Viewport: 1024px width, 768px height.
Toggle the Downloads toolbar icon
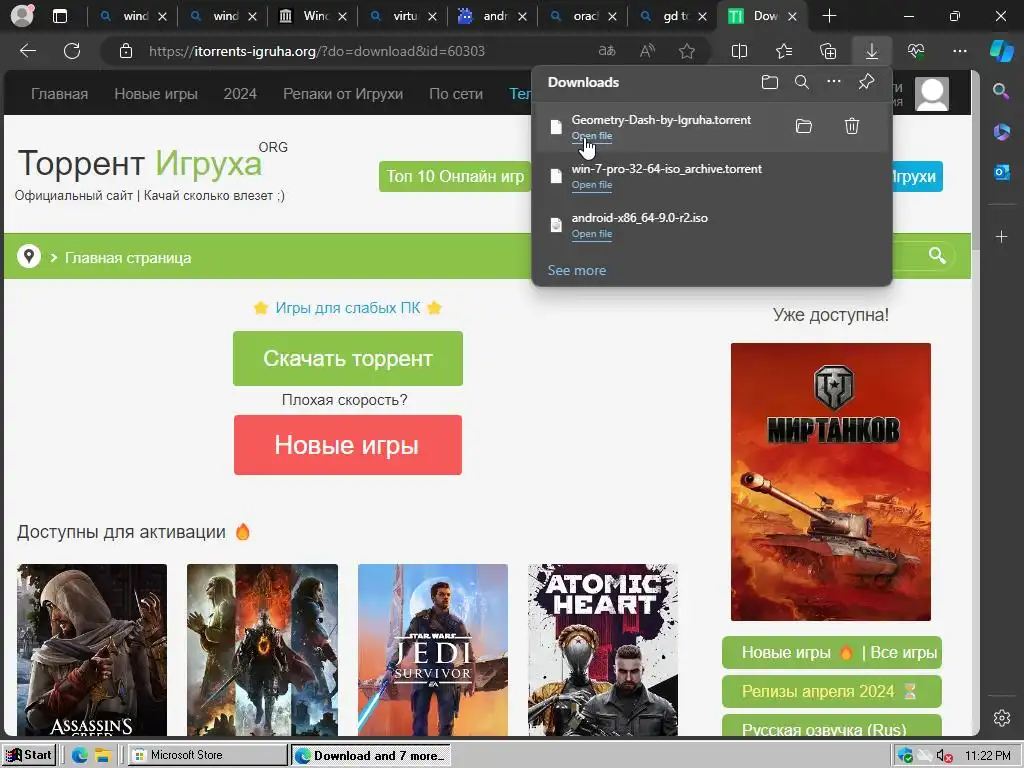click(872, 51)
